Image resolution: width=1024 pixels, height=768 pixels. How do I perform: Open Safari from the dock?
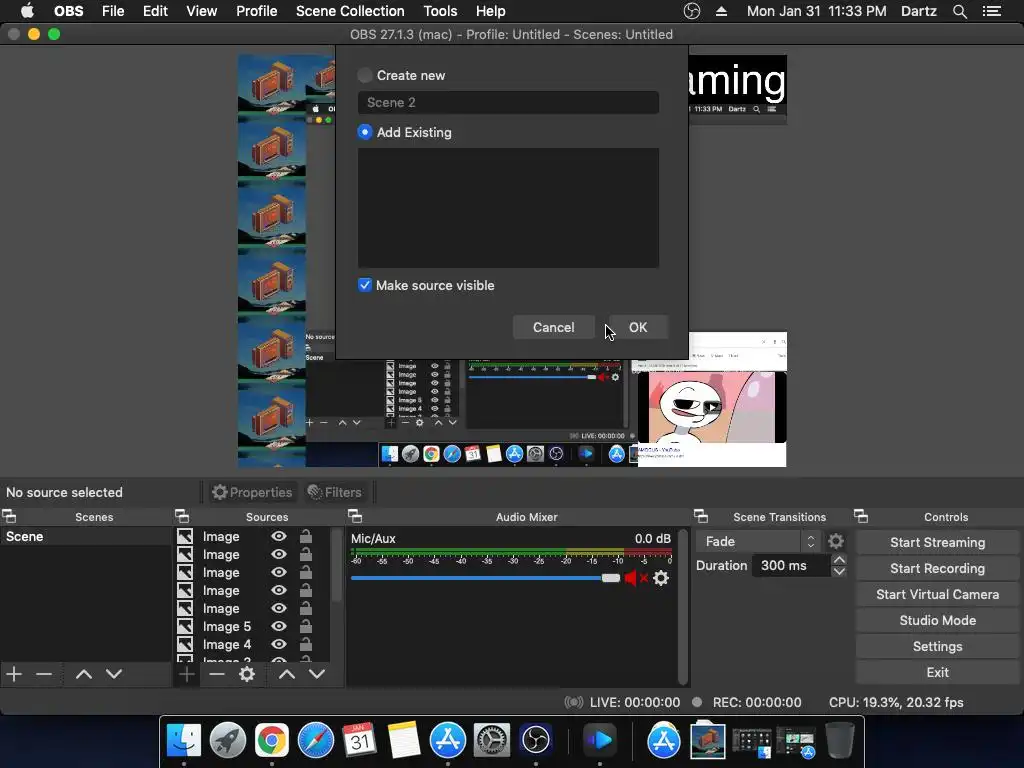(x=316, y=740)
